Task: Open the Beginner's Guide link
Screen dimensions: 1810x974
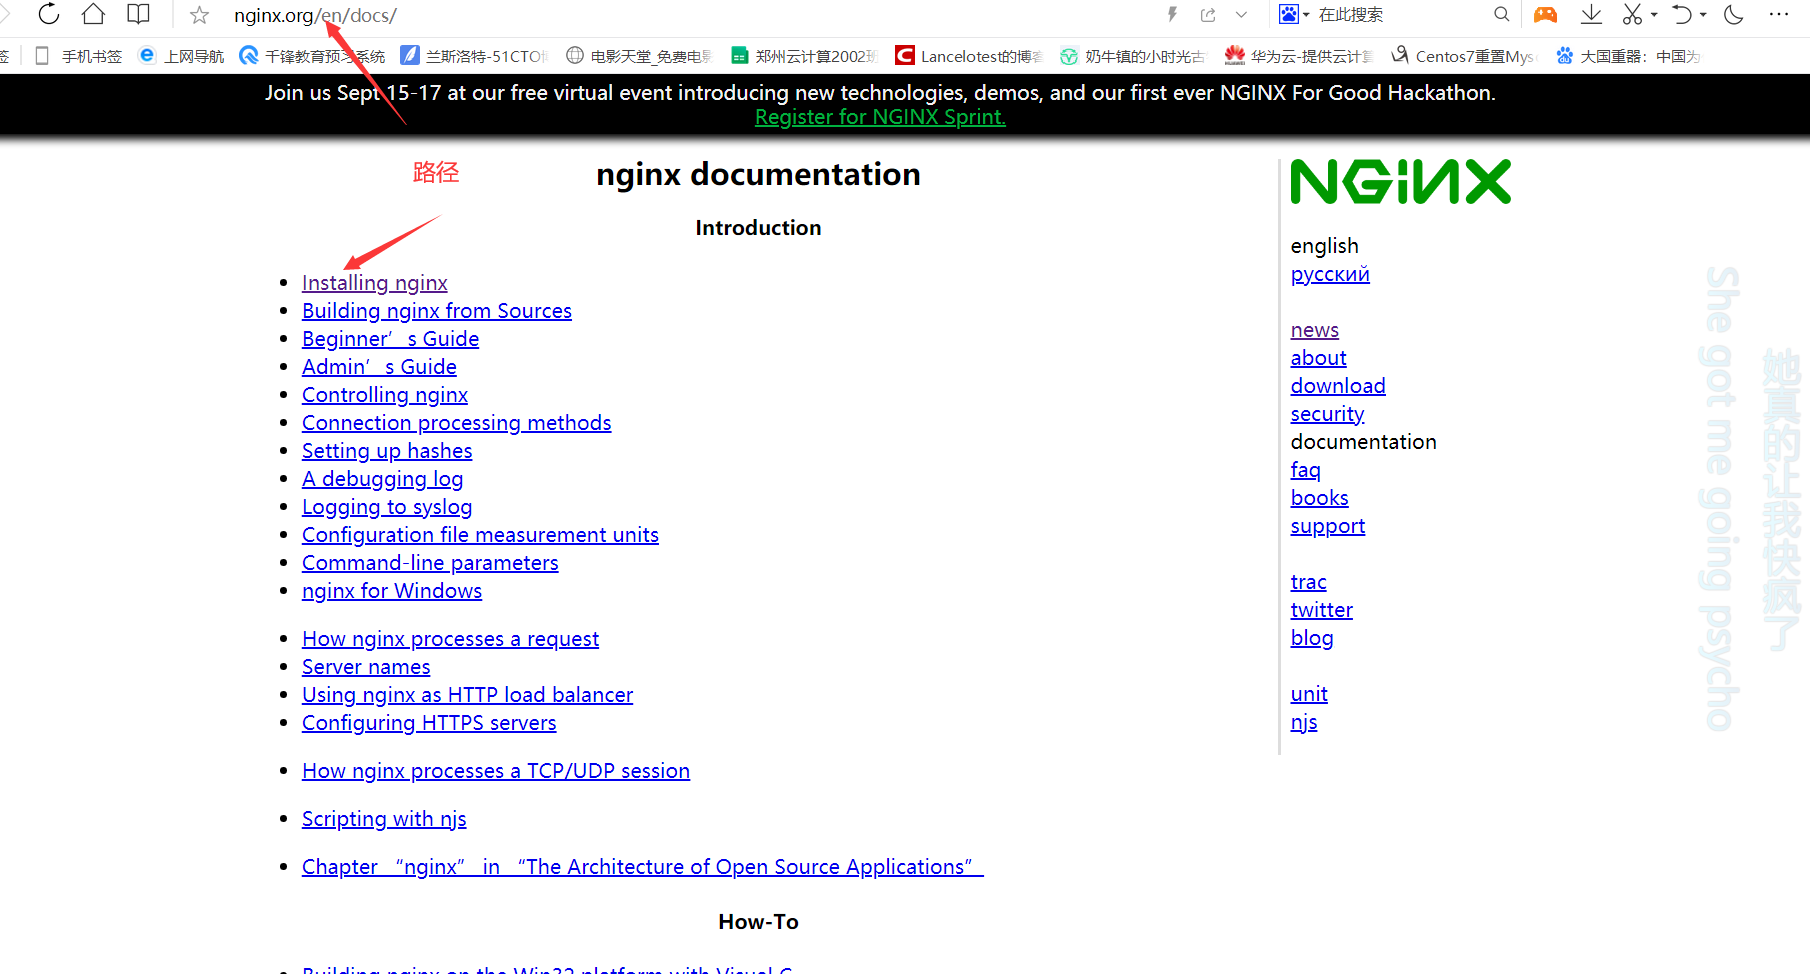Action: point(390,339)
